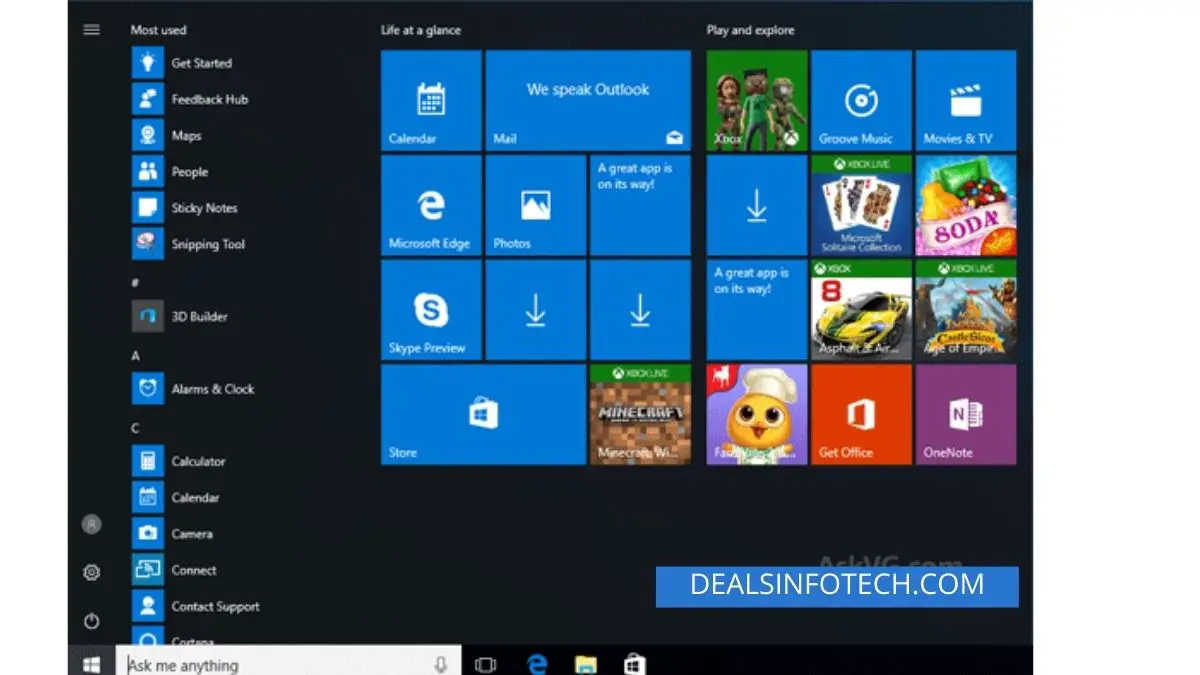Launch the Minecraft tile
The image size is (1200, 675).
tap(640, 414)
